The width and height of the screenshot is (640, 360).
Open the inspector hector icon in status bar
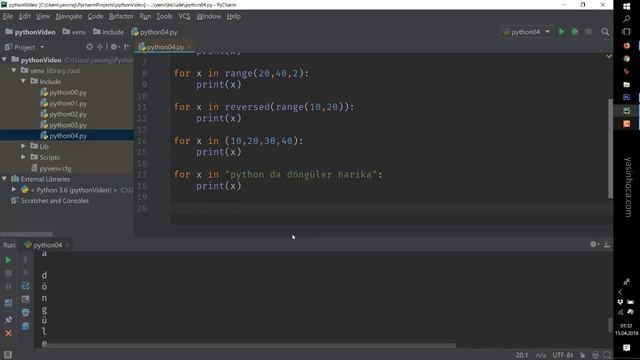596,355
